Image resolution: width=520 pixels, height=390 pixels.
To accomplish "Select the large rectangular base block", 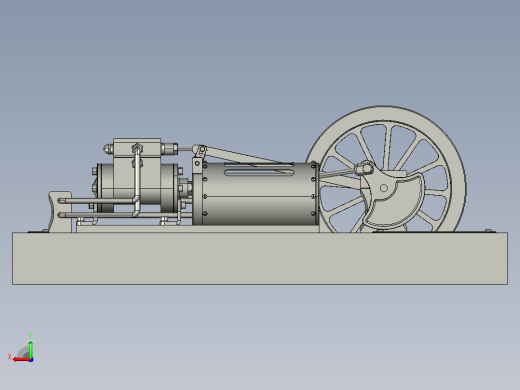I will click(x=260, y=259).
